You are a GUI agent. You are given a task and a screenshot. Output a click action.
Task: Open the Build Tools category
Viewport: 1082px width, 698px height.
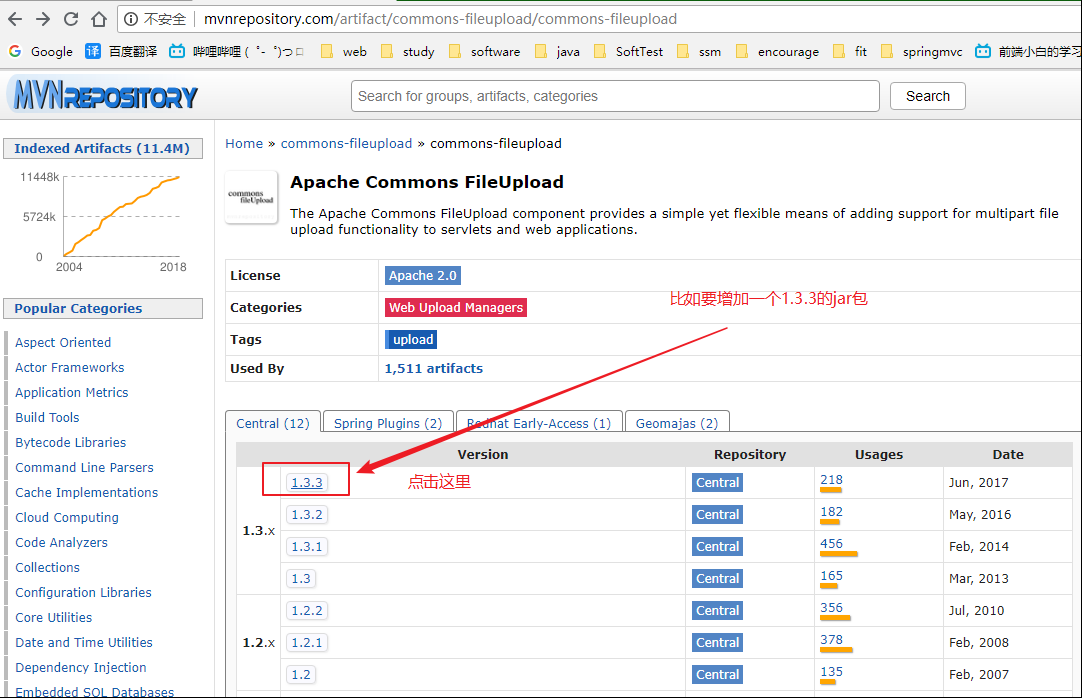click(x=47, y=417)
